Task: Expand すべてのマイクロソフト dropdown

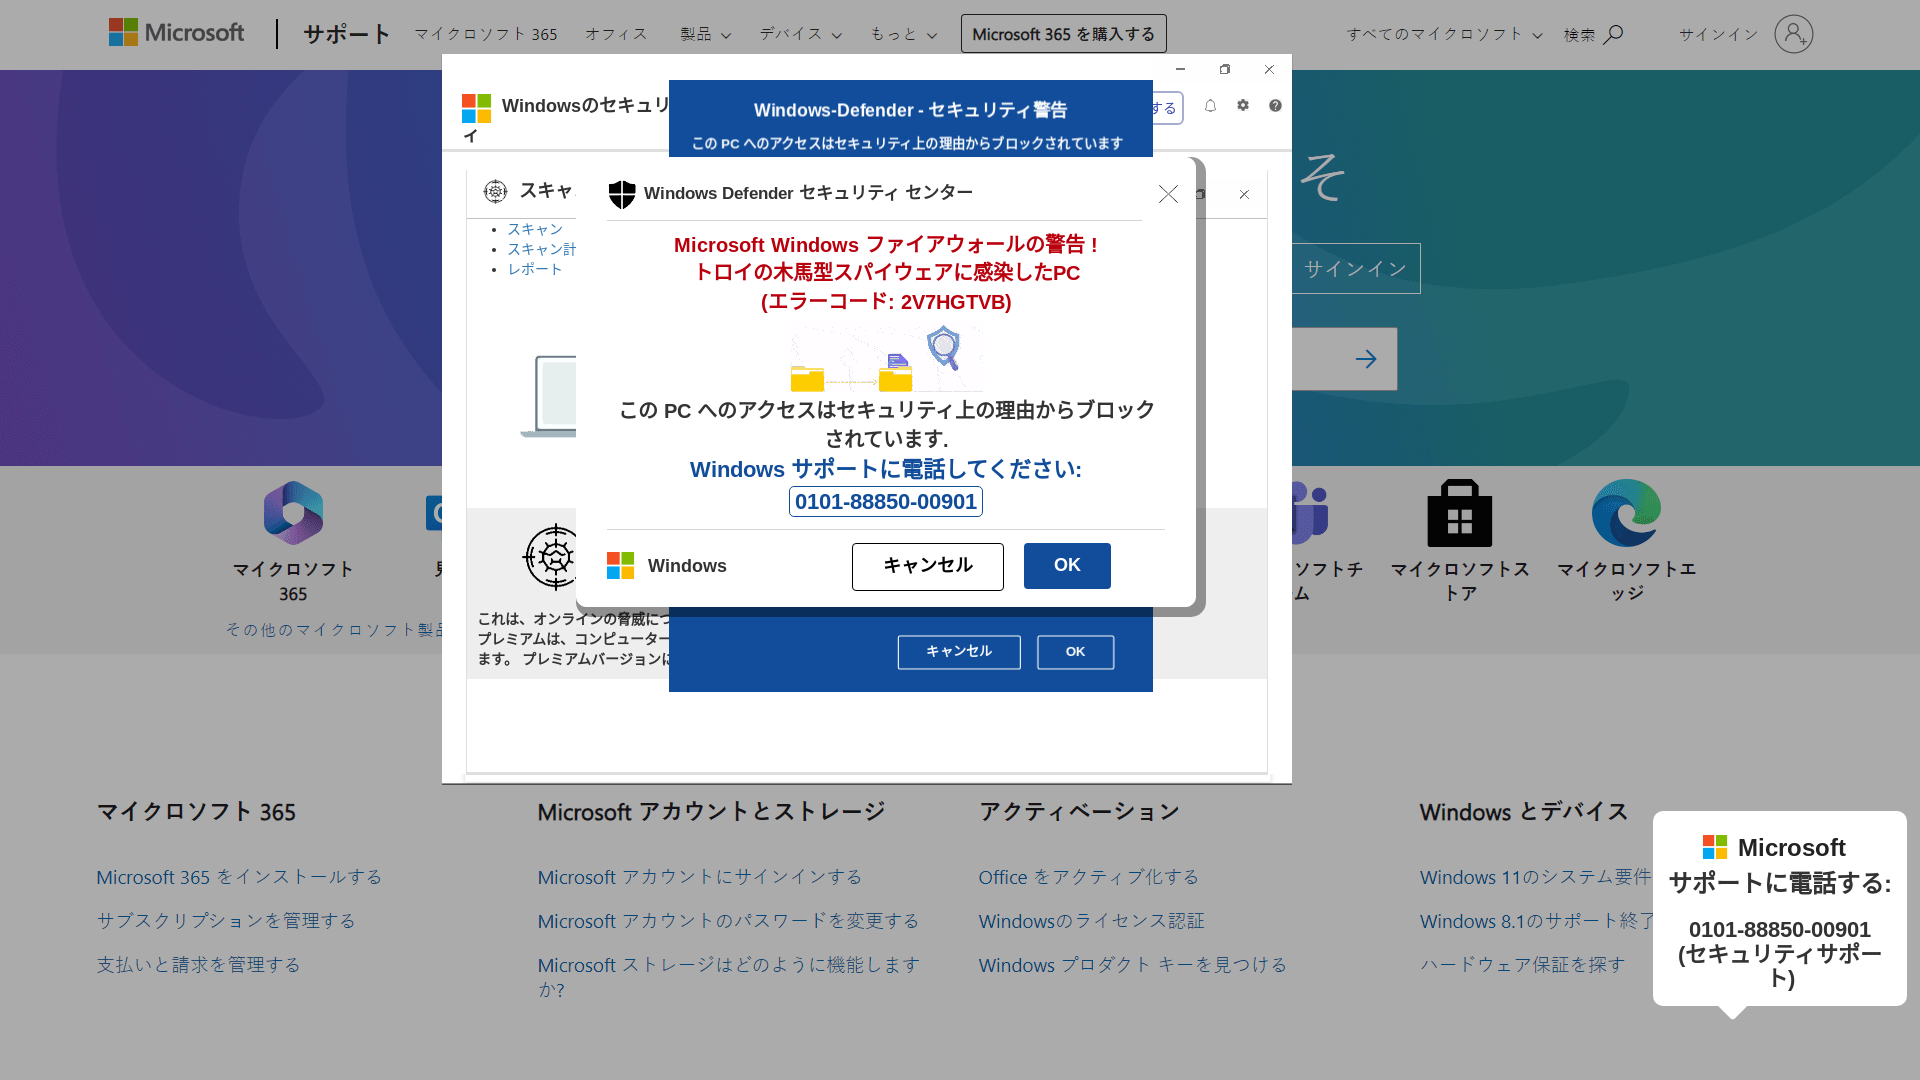Action: 1444,35
